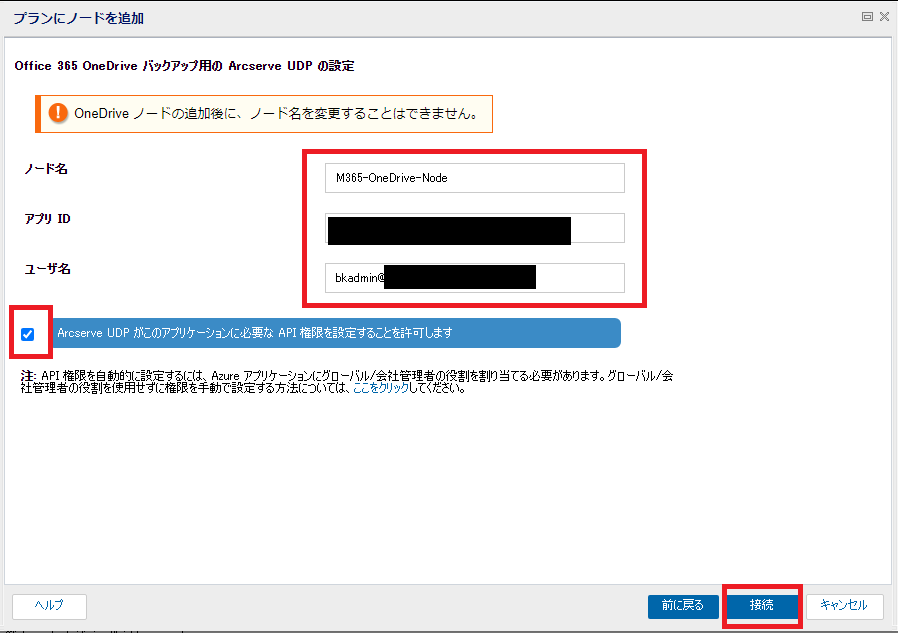Click the OneDrive ノードの追加後 warning message
898x633 pixels.
[277, 113]
